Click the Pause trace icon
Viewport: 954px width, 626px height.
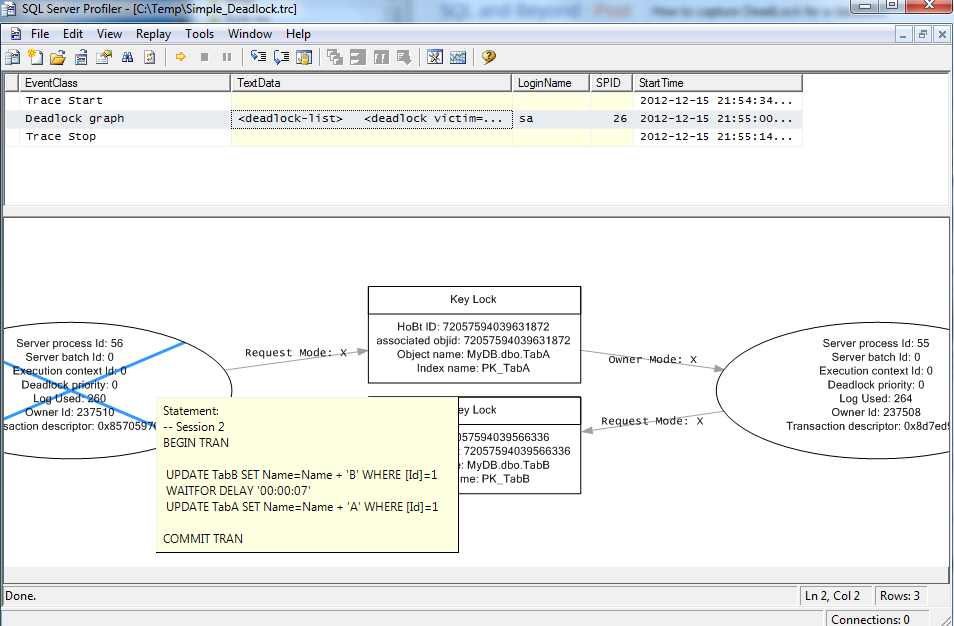pyautogui.click(x=227, y=57)
